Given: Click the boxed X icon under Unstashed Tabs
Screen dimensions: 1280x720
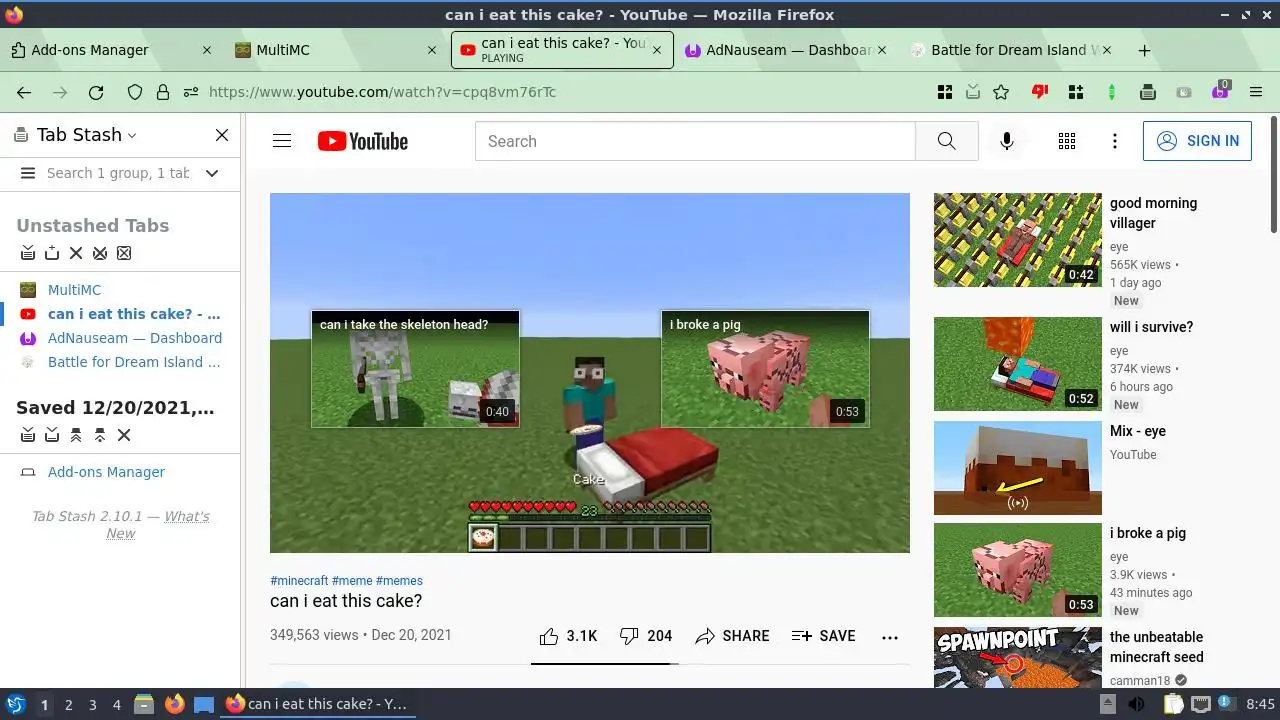Looking at the screenshot, I should (x=124, y=253).
